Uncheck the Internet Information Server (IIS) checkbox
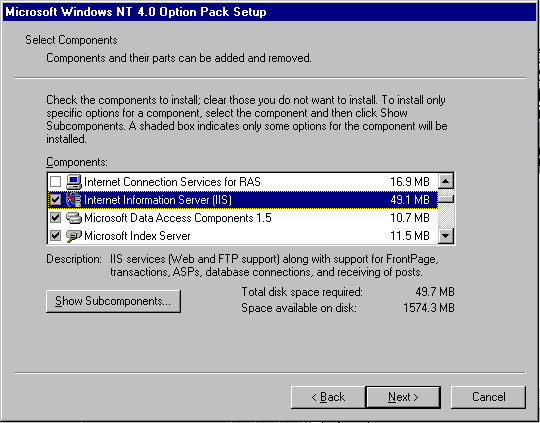 [x=55, y=200]
